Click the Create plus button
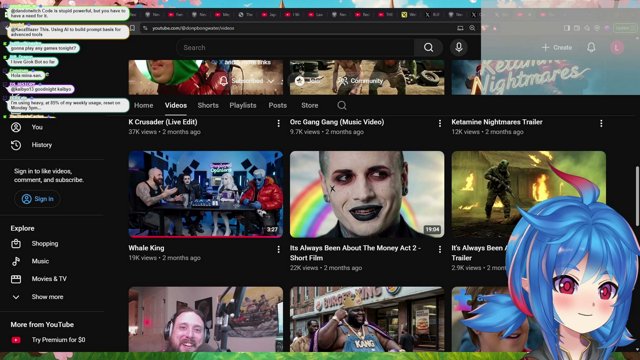Screen dimensions: 640x360 point(557,47)
